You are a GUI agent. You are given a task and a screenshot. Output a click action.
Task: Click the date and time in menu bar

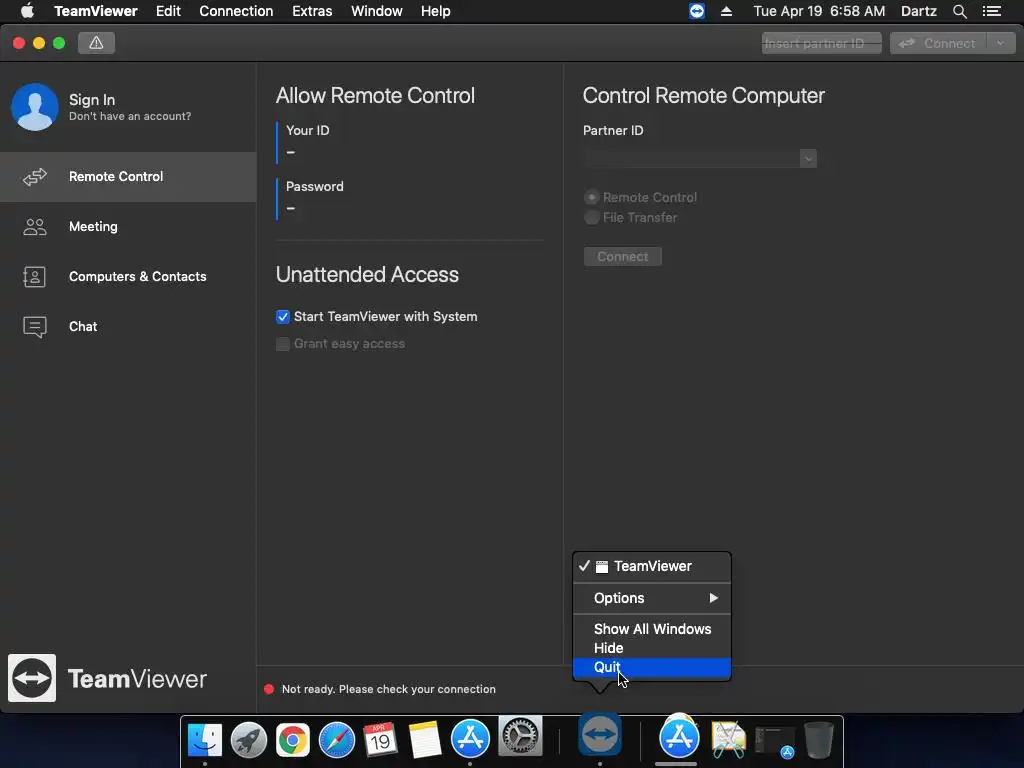click(x=819, y=11)
